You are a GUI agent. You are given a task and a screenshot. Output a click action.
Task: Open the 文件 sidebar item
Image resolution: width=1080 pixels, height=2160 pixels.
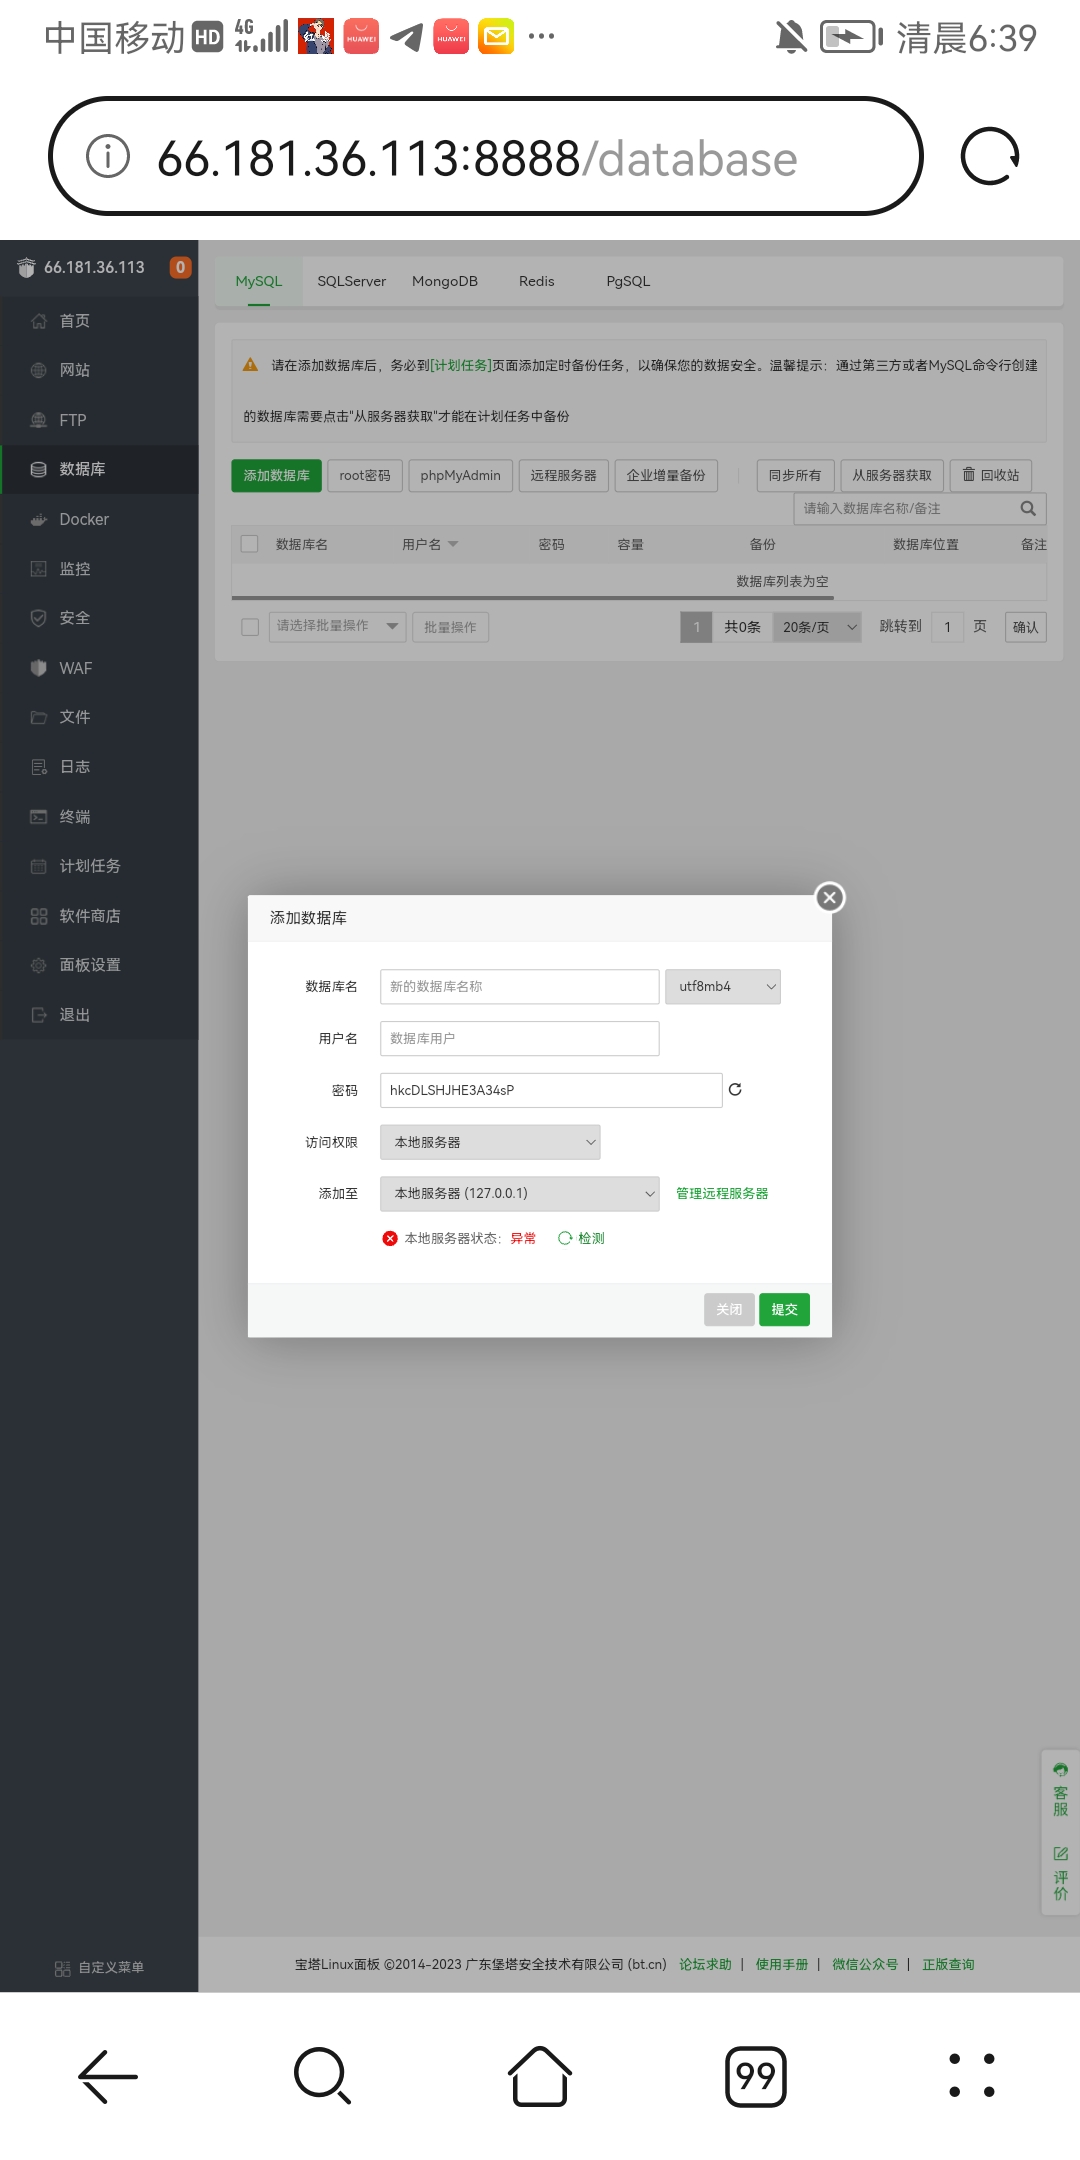point(99,717)
